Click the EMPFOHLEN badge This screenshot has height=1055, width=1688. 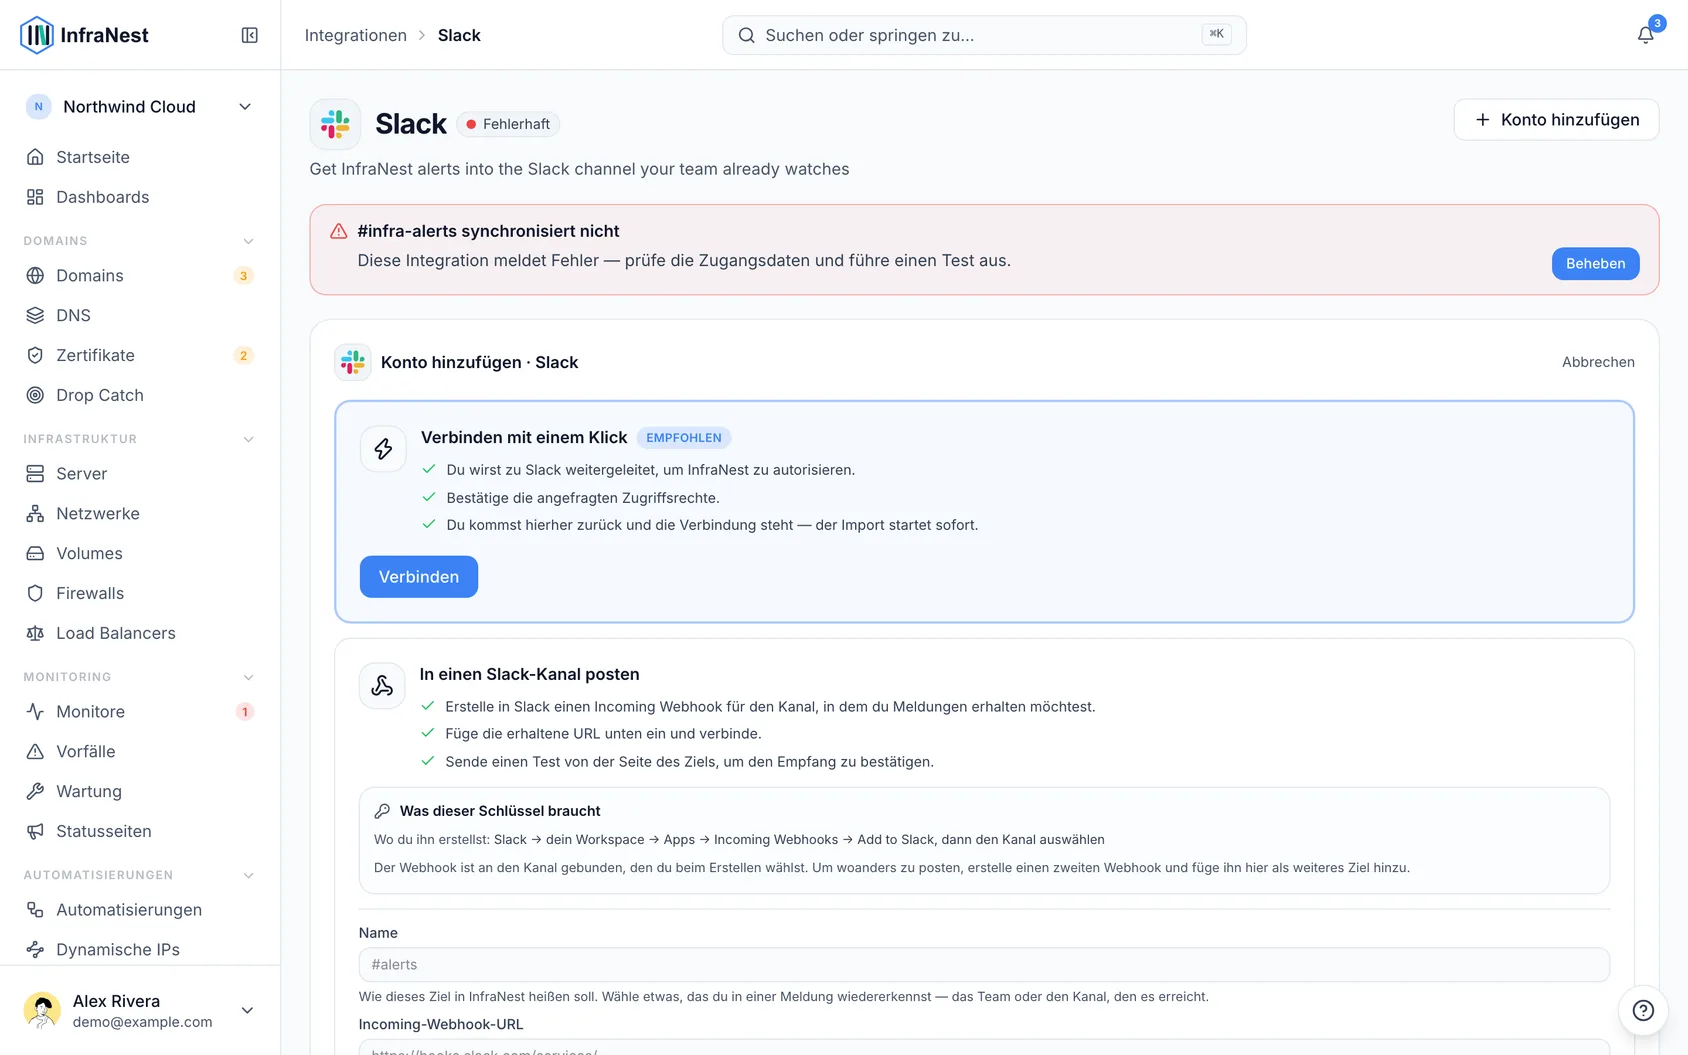(684, 438)
